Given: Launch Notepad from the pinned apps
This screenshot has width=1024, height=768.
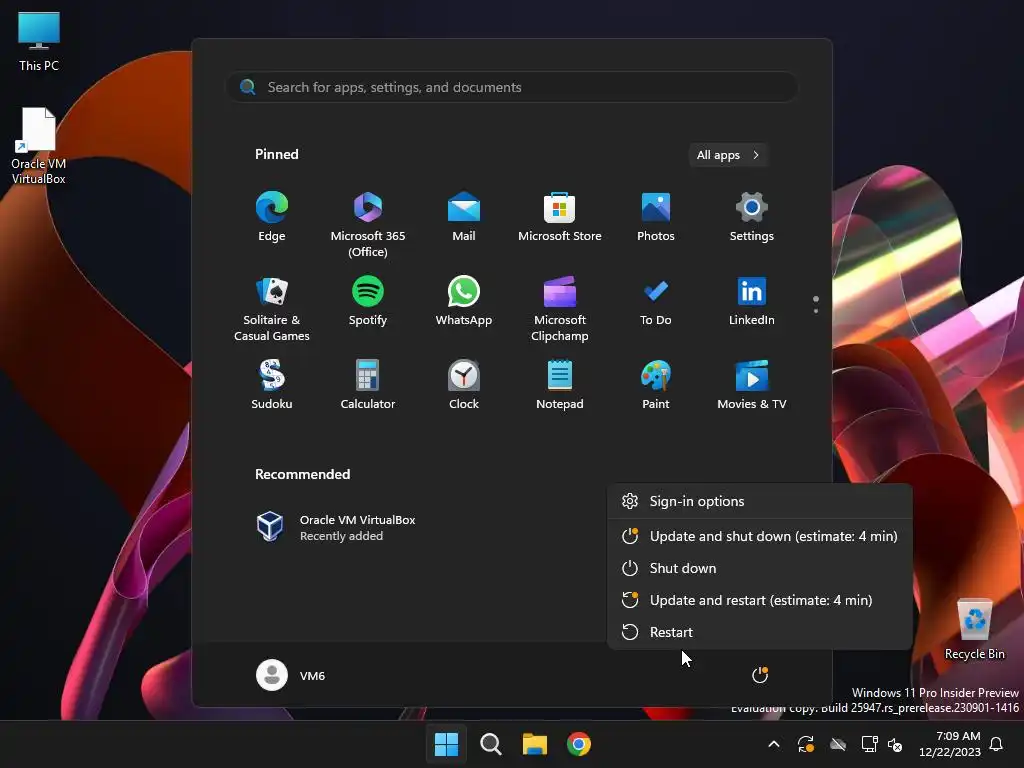Looking at the screenshot, I should pyautogui.click(x=560, y=385).
